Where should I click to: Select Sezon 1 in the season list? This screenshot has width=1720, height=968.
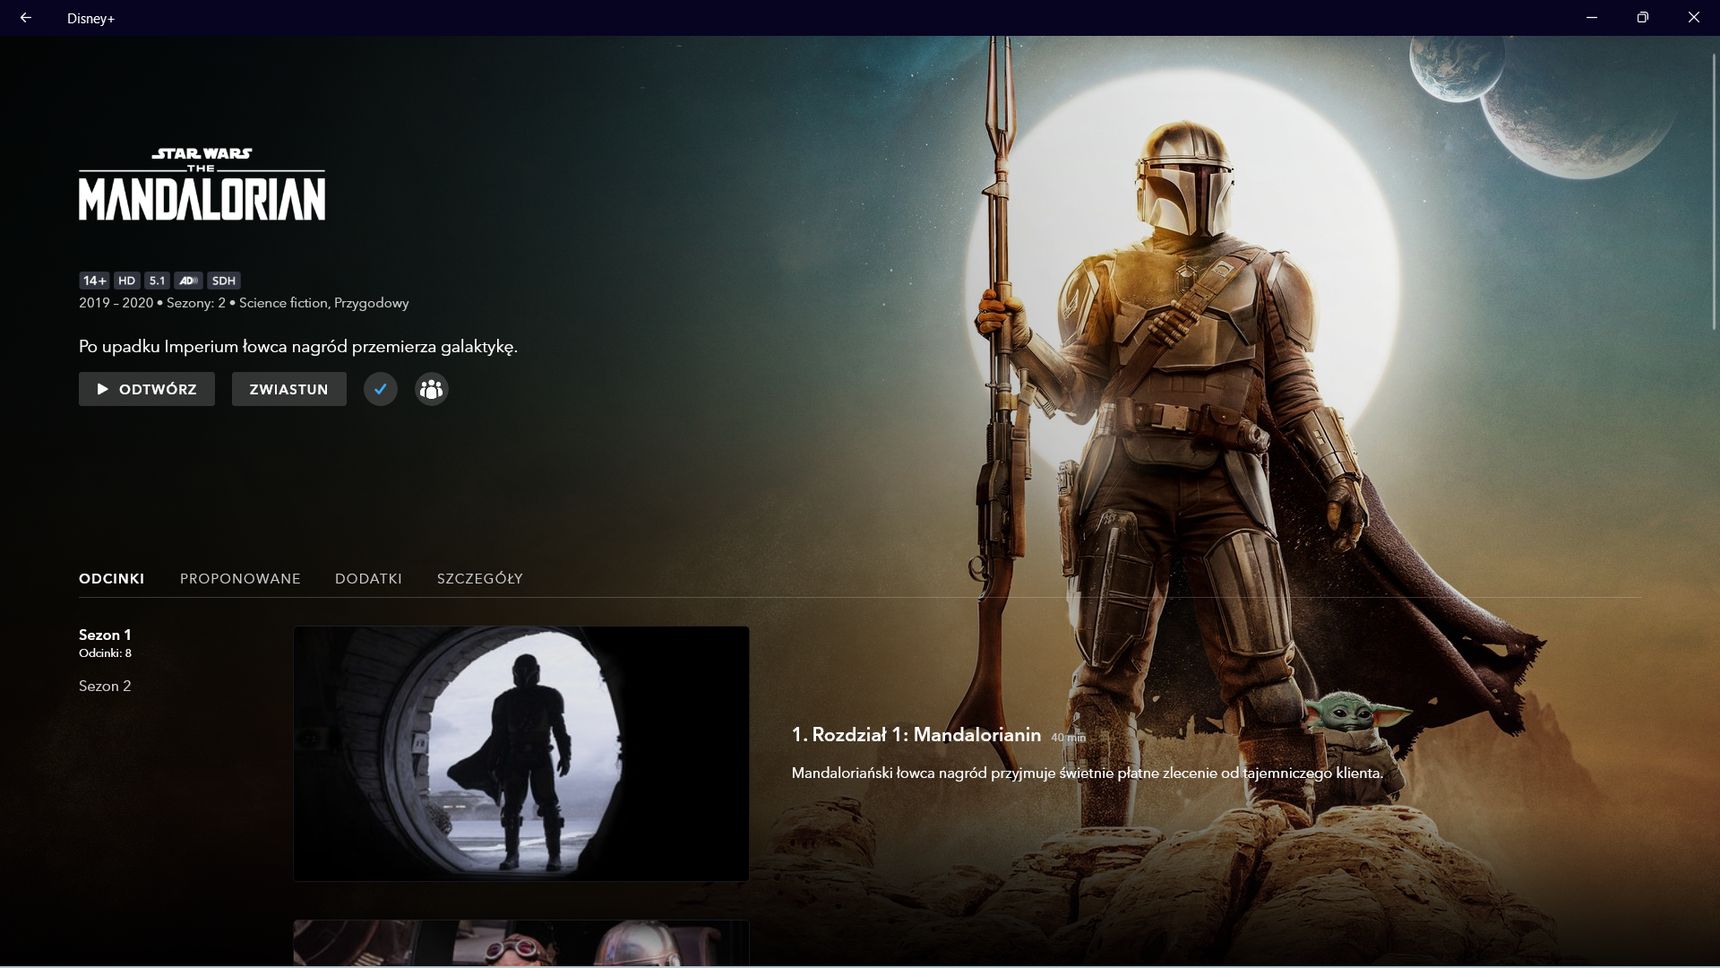pyautogui.click(x=105, y=634)
